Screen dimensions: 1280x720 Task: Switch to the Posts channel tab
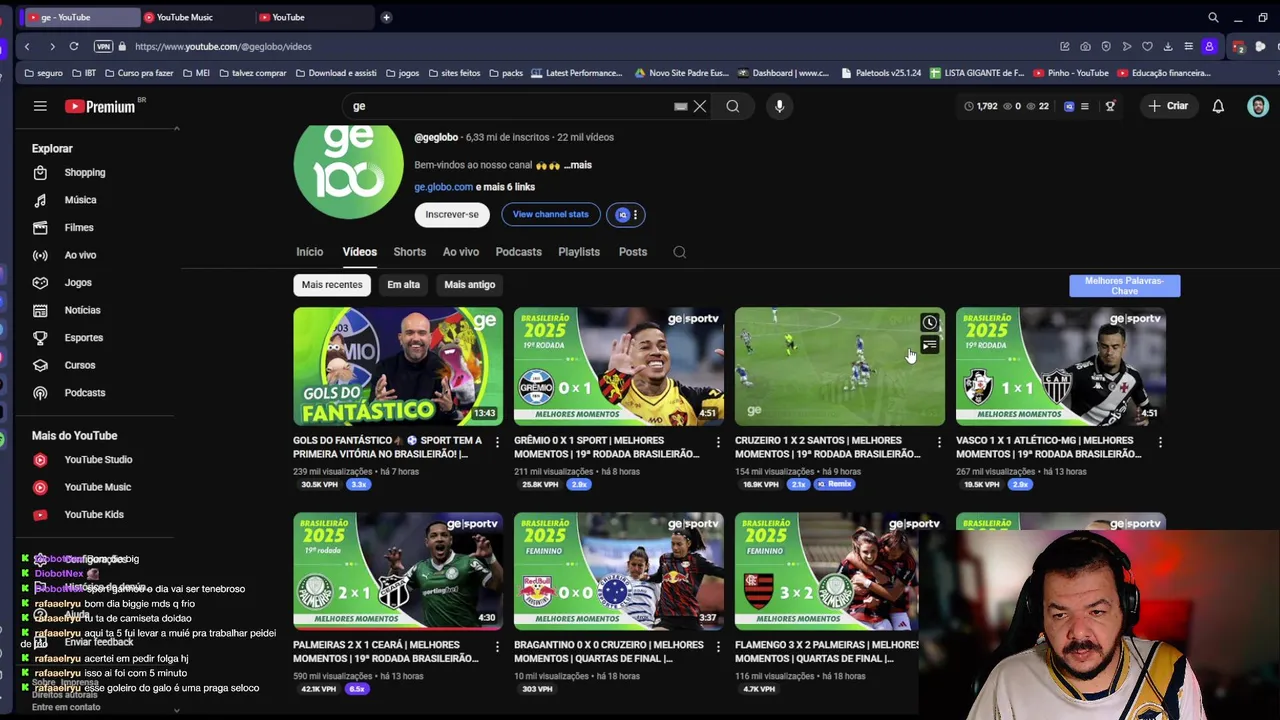point(633,252)
